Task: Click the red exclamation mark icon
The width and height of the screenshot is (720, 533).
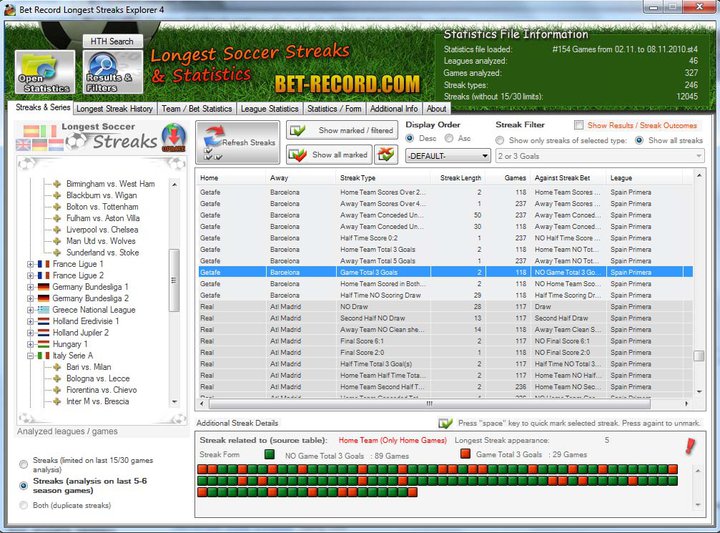Action: pyautogui.click(x=690, y=446)
